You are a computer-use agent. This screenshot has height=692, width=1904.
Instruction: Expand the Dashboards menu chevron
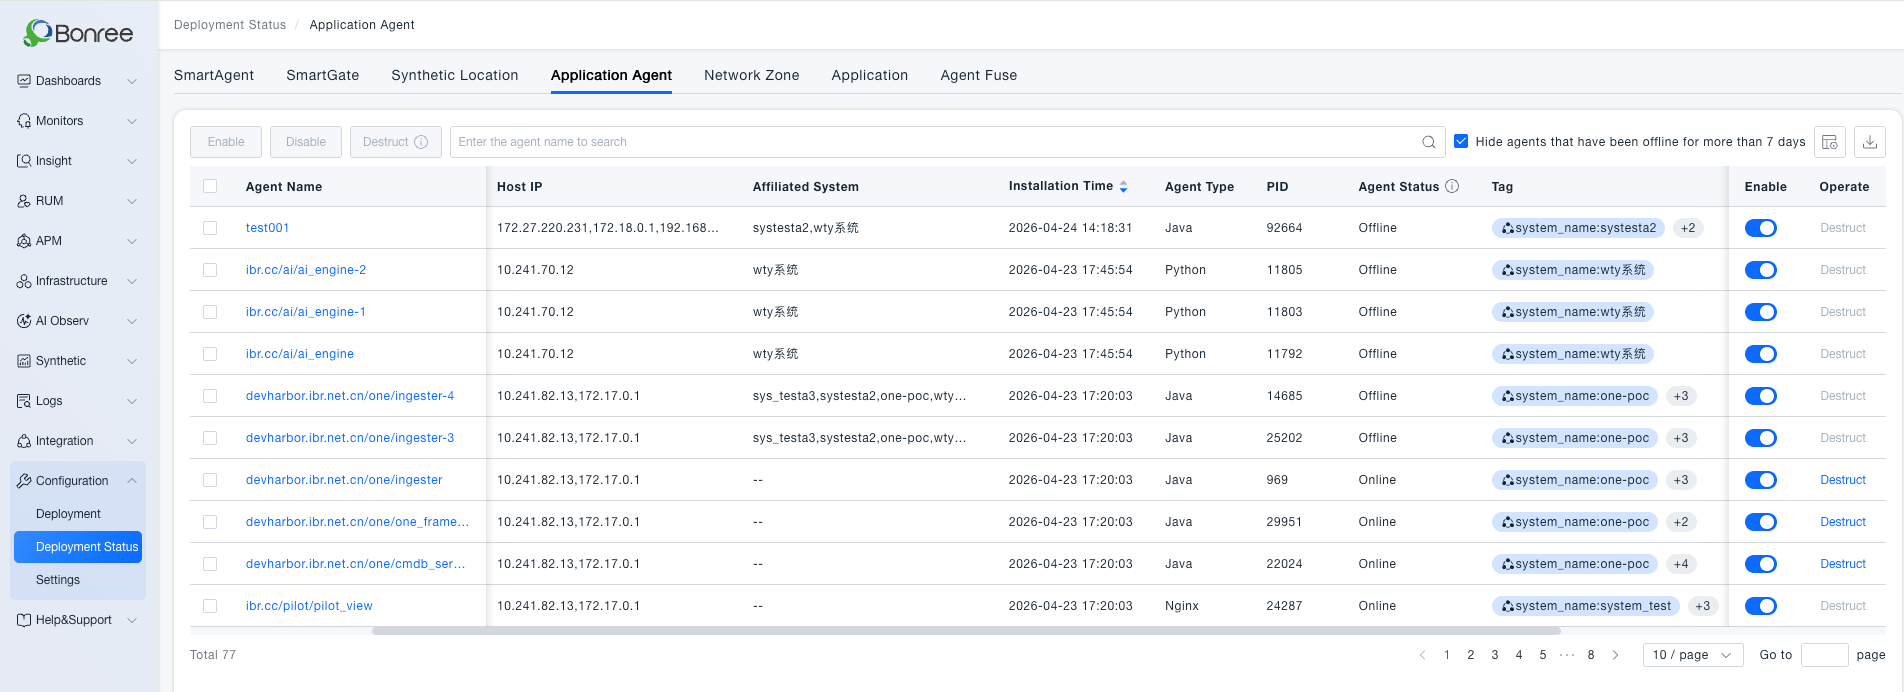click(x=132, y=81)
